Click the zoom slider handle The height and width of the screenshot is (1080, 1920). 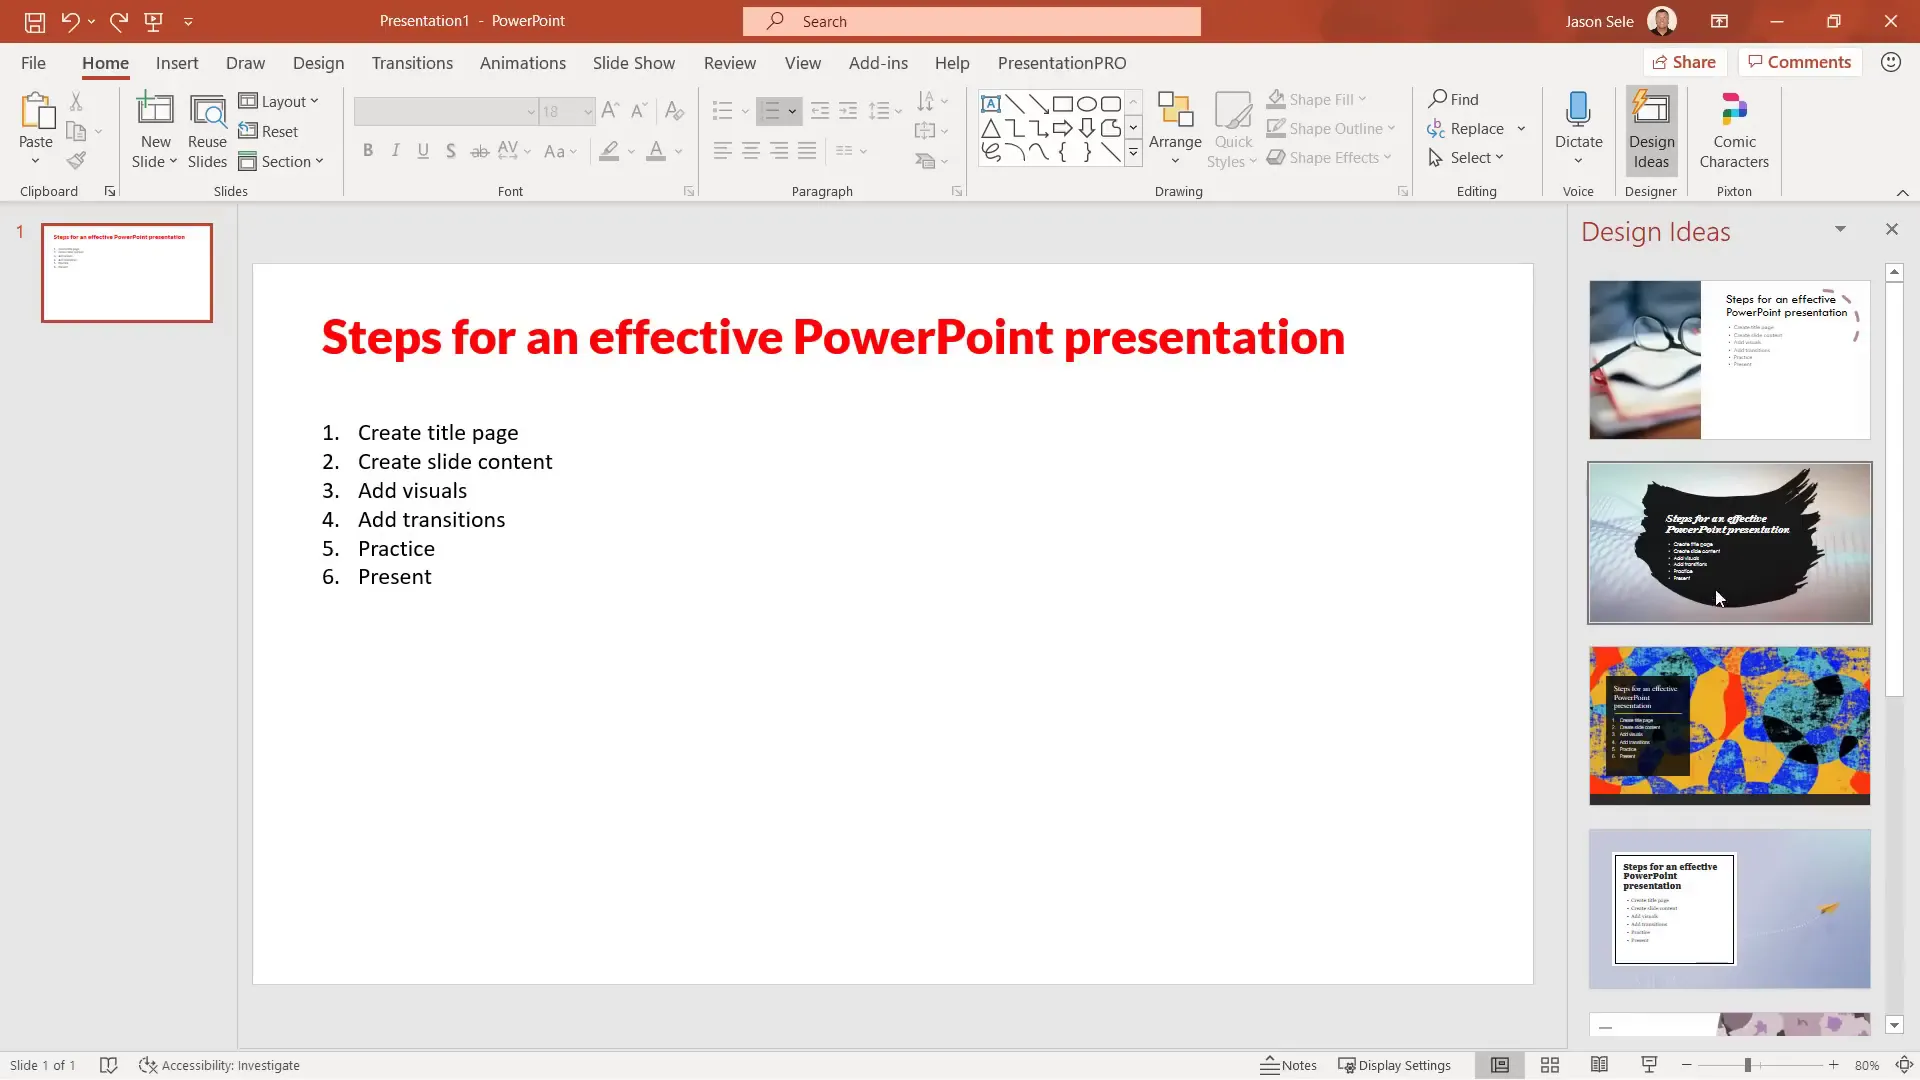click(x=1748, y=1065)
